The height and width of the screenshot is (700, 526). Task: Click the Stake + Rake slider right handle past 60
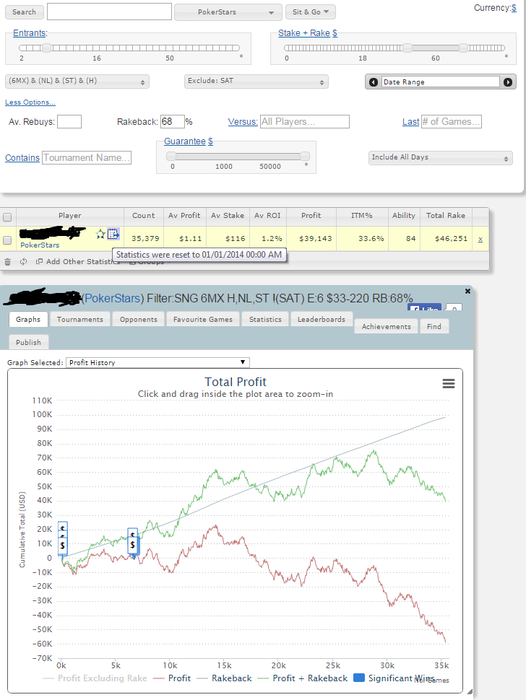[x=463, y=48]
